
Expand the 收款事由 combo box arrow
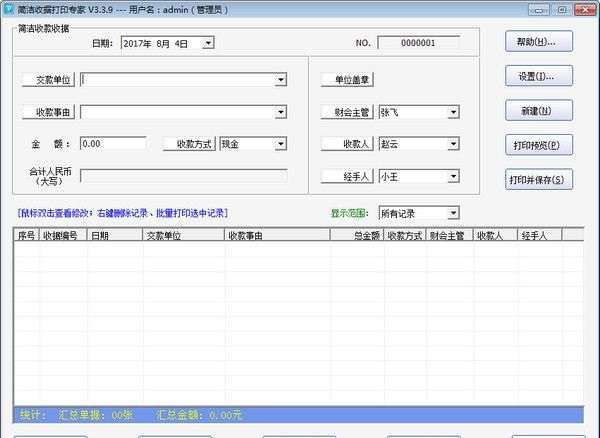tap(280, 112)
